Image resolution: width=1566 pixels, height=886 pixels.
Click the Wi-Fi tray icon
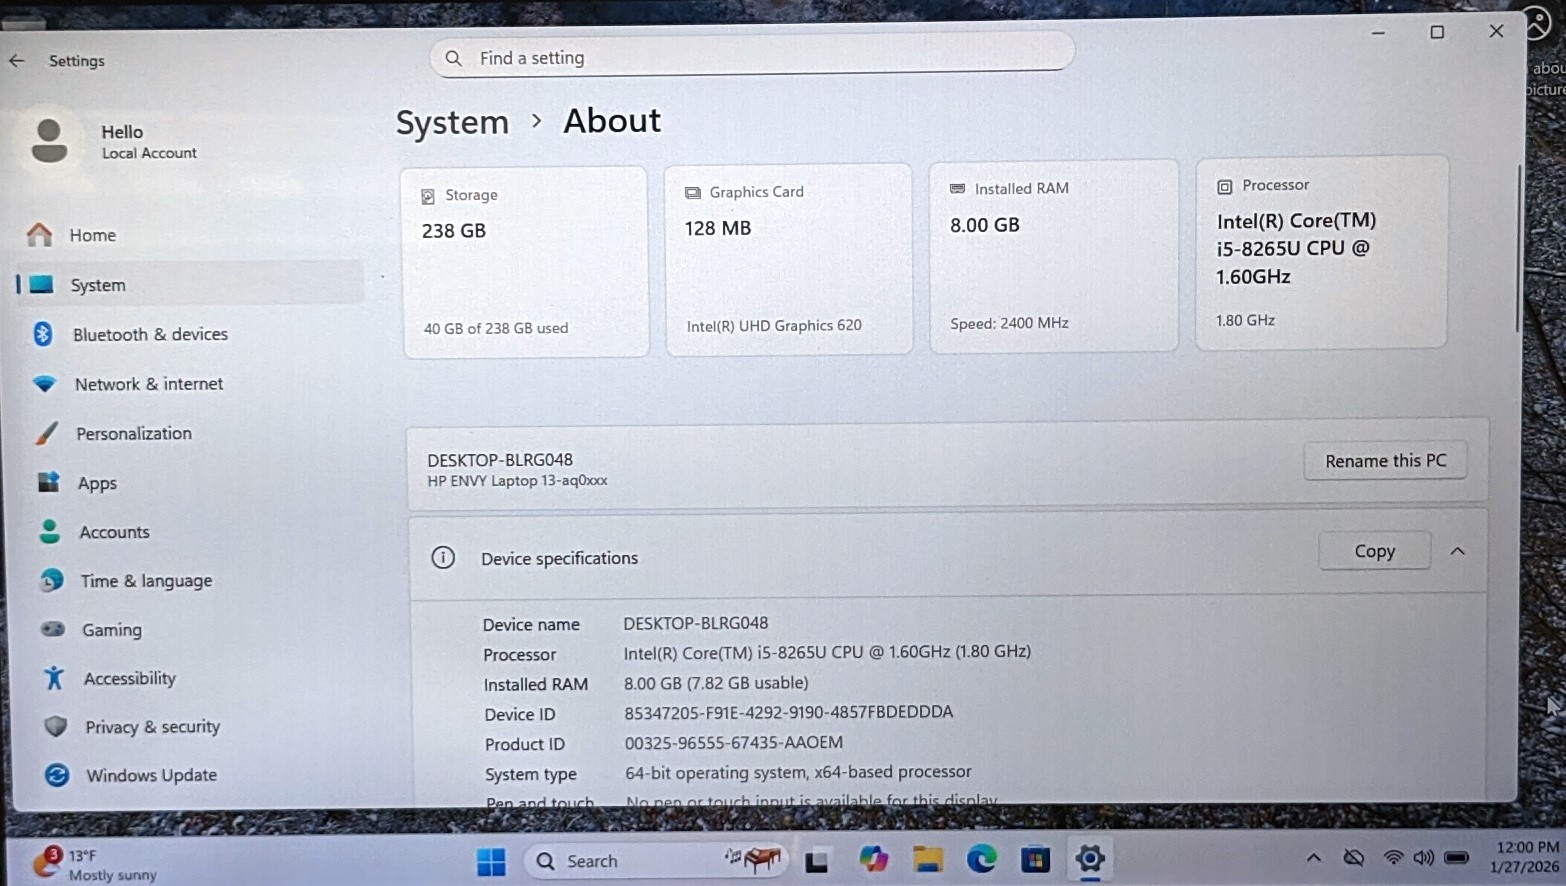click(1392, 858)
